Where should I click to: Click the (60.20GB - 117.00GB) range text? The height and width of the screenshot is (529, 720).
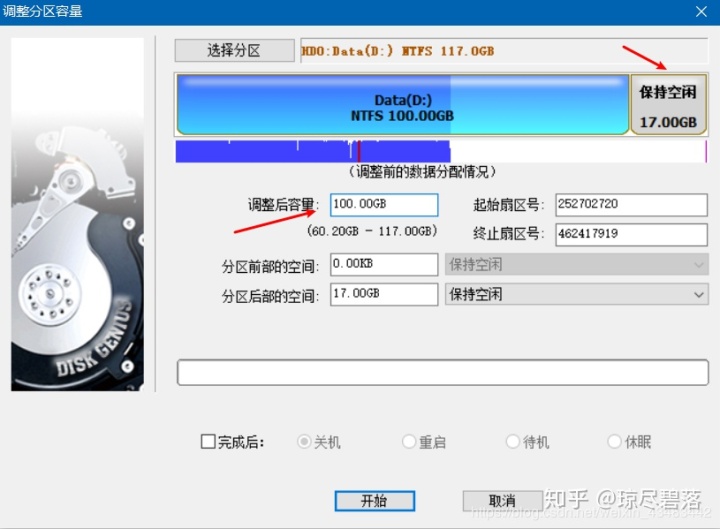point(372,231)
